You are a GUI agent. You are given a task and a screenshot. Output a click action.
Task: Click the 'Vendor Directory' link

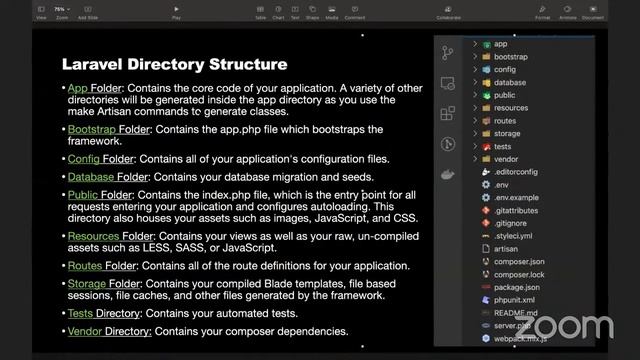[109, 331]
